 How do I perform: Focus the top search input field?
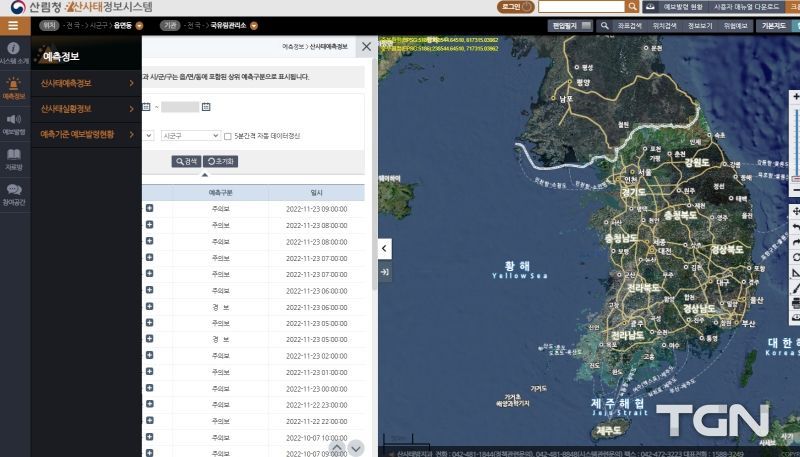tap(582, 7)
